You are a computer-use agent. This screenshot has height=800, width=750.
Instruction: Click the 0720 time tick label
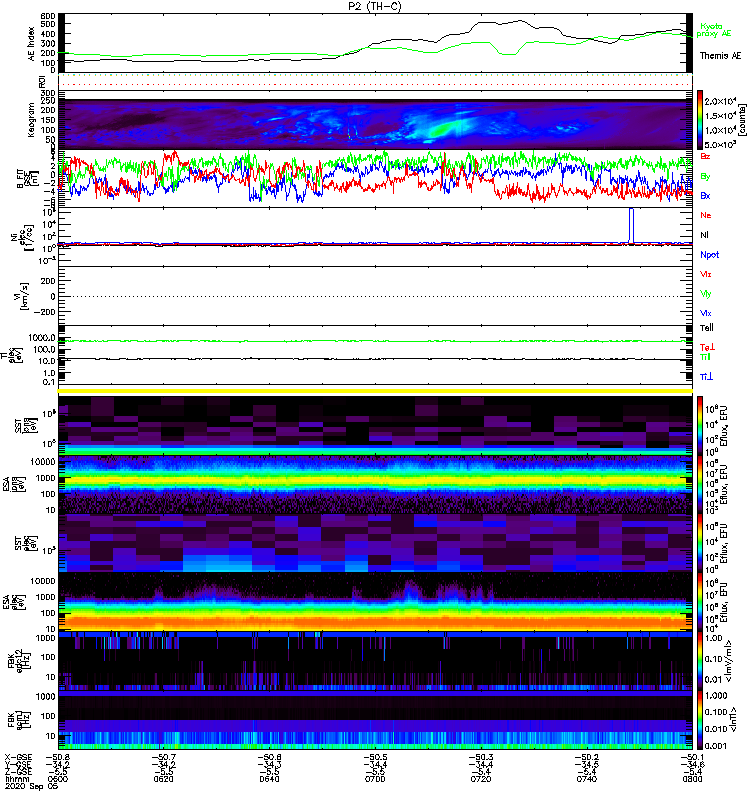click(x=481, y=779)
